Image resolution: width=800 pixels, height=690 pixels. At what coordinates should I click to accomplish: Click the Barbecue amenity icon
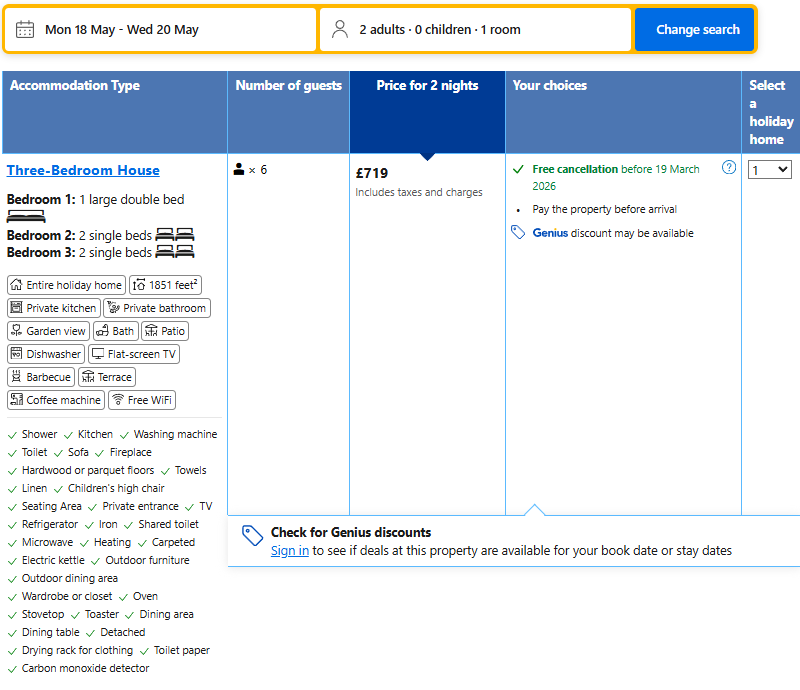[x=16, y=377]
